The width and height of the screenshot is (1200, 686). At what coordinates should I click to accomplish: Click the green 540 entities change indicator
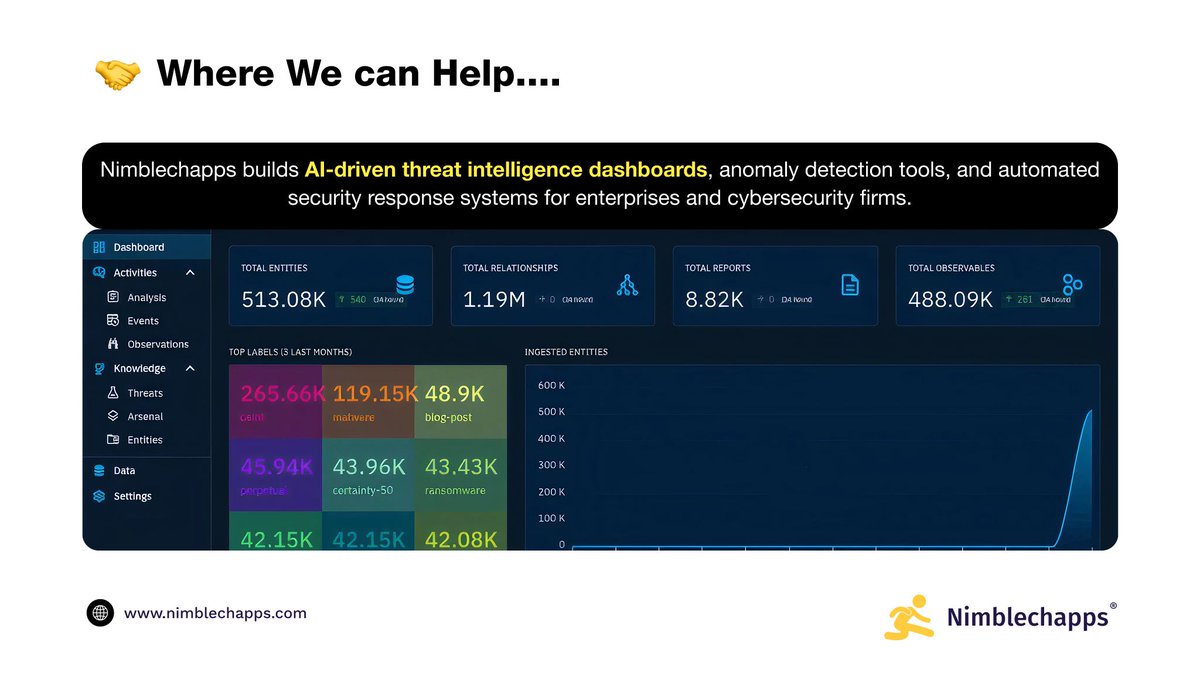pos(352,299)
